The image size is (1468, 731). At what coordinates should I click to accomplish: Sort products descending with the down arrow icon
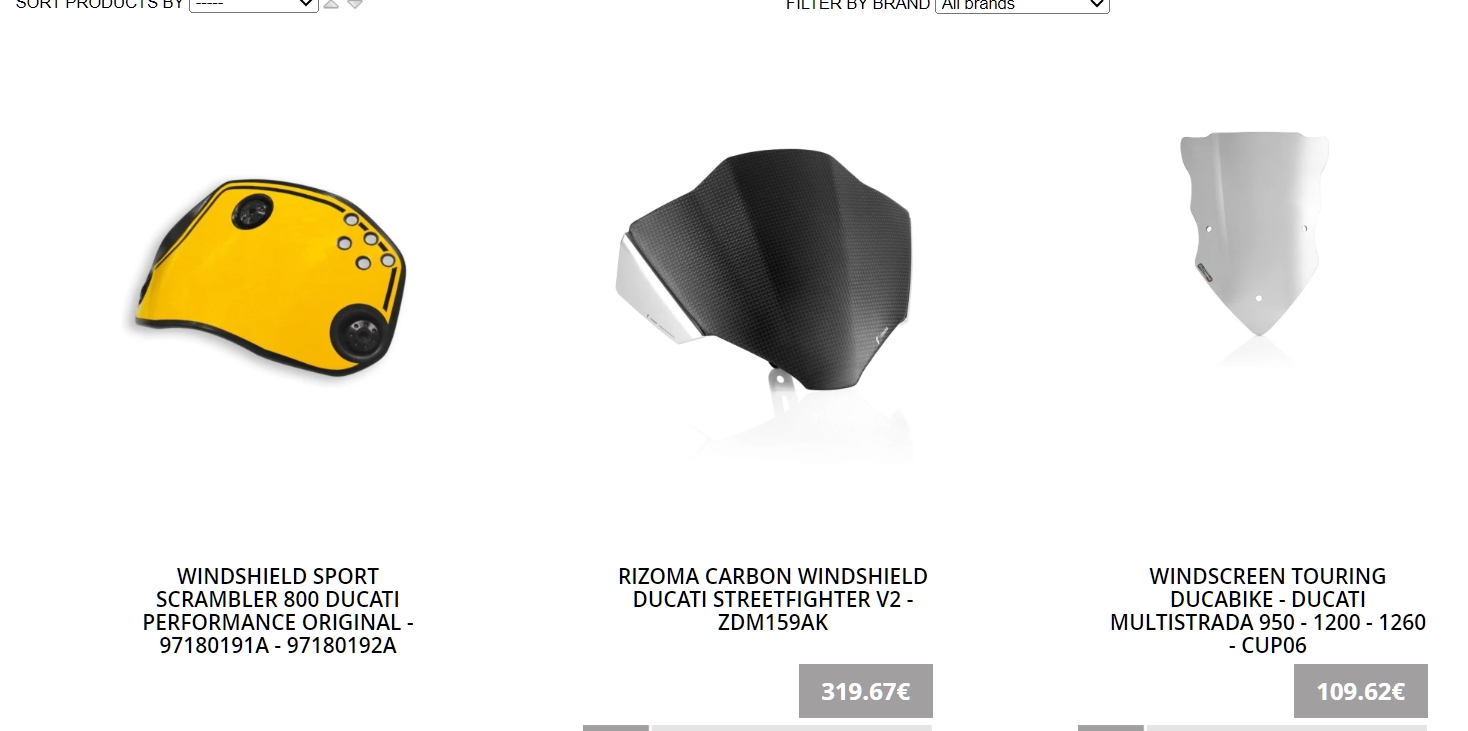(x=355, y=4)
